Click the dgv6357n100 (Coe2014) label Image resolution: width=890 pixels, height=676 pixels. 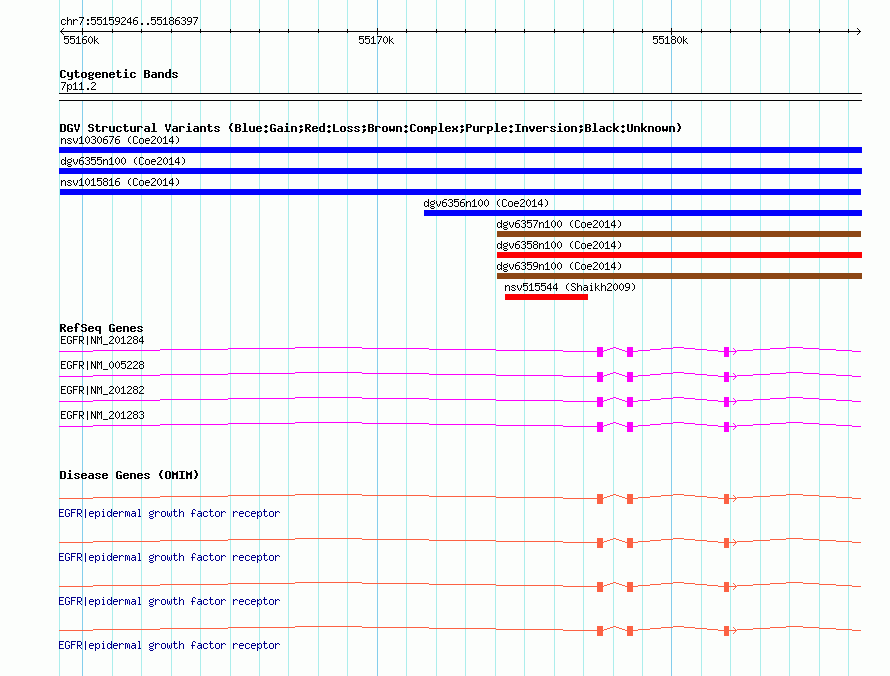point(559,224)
